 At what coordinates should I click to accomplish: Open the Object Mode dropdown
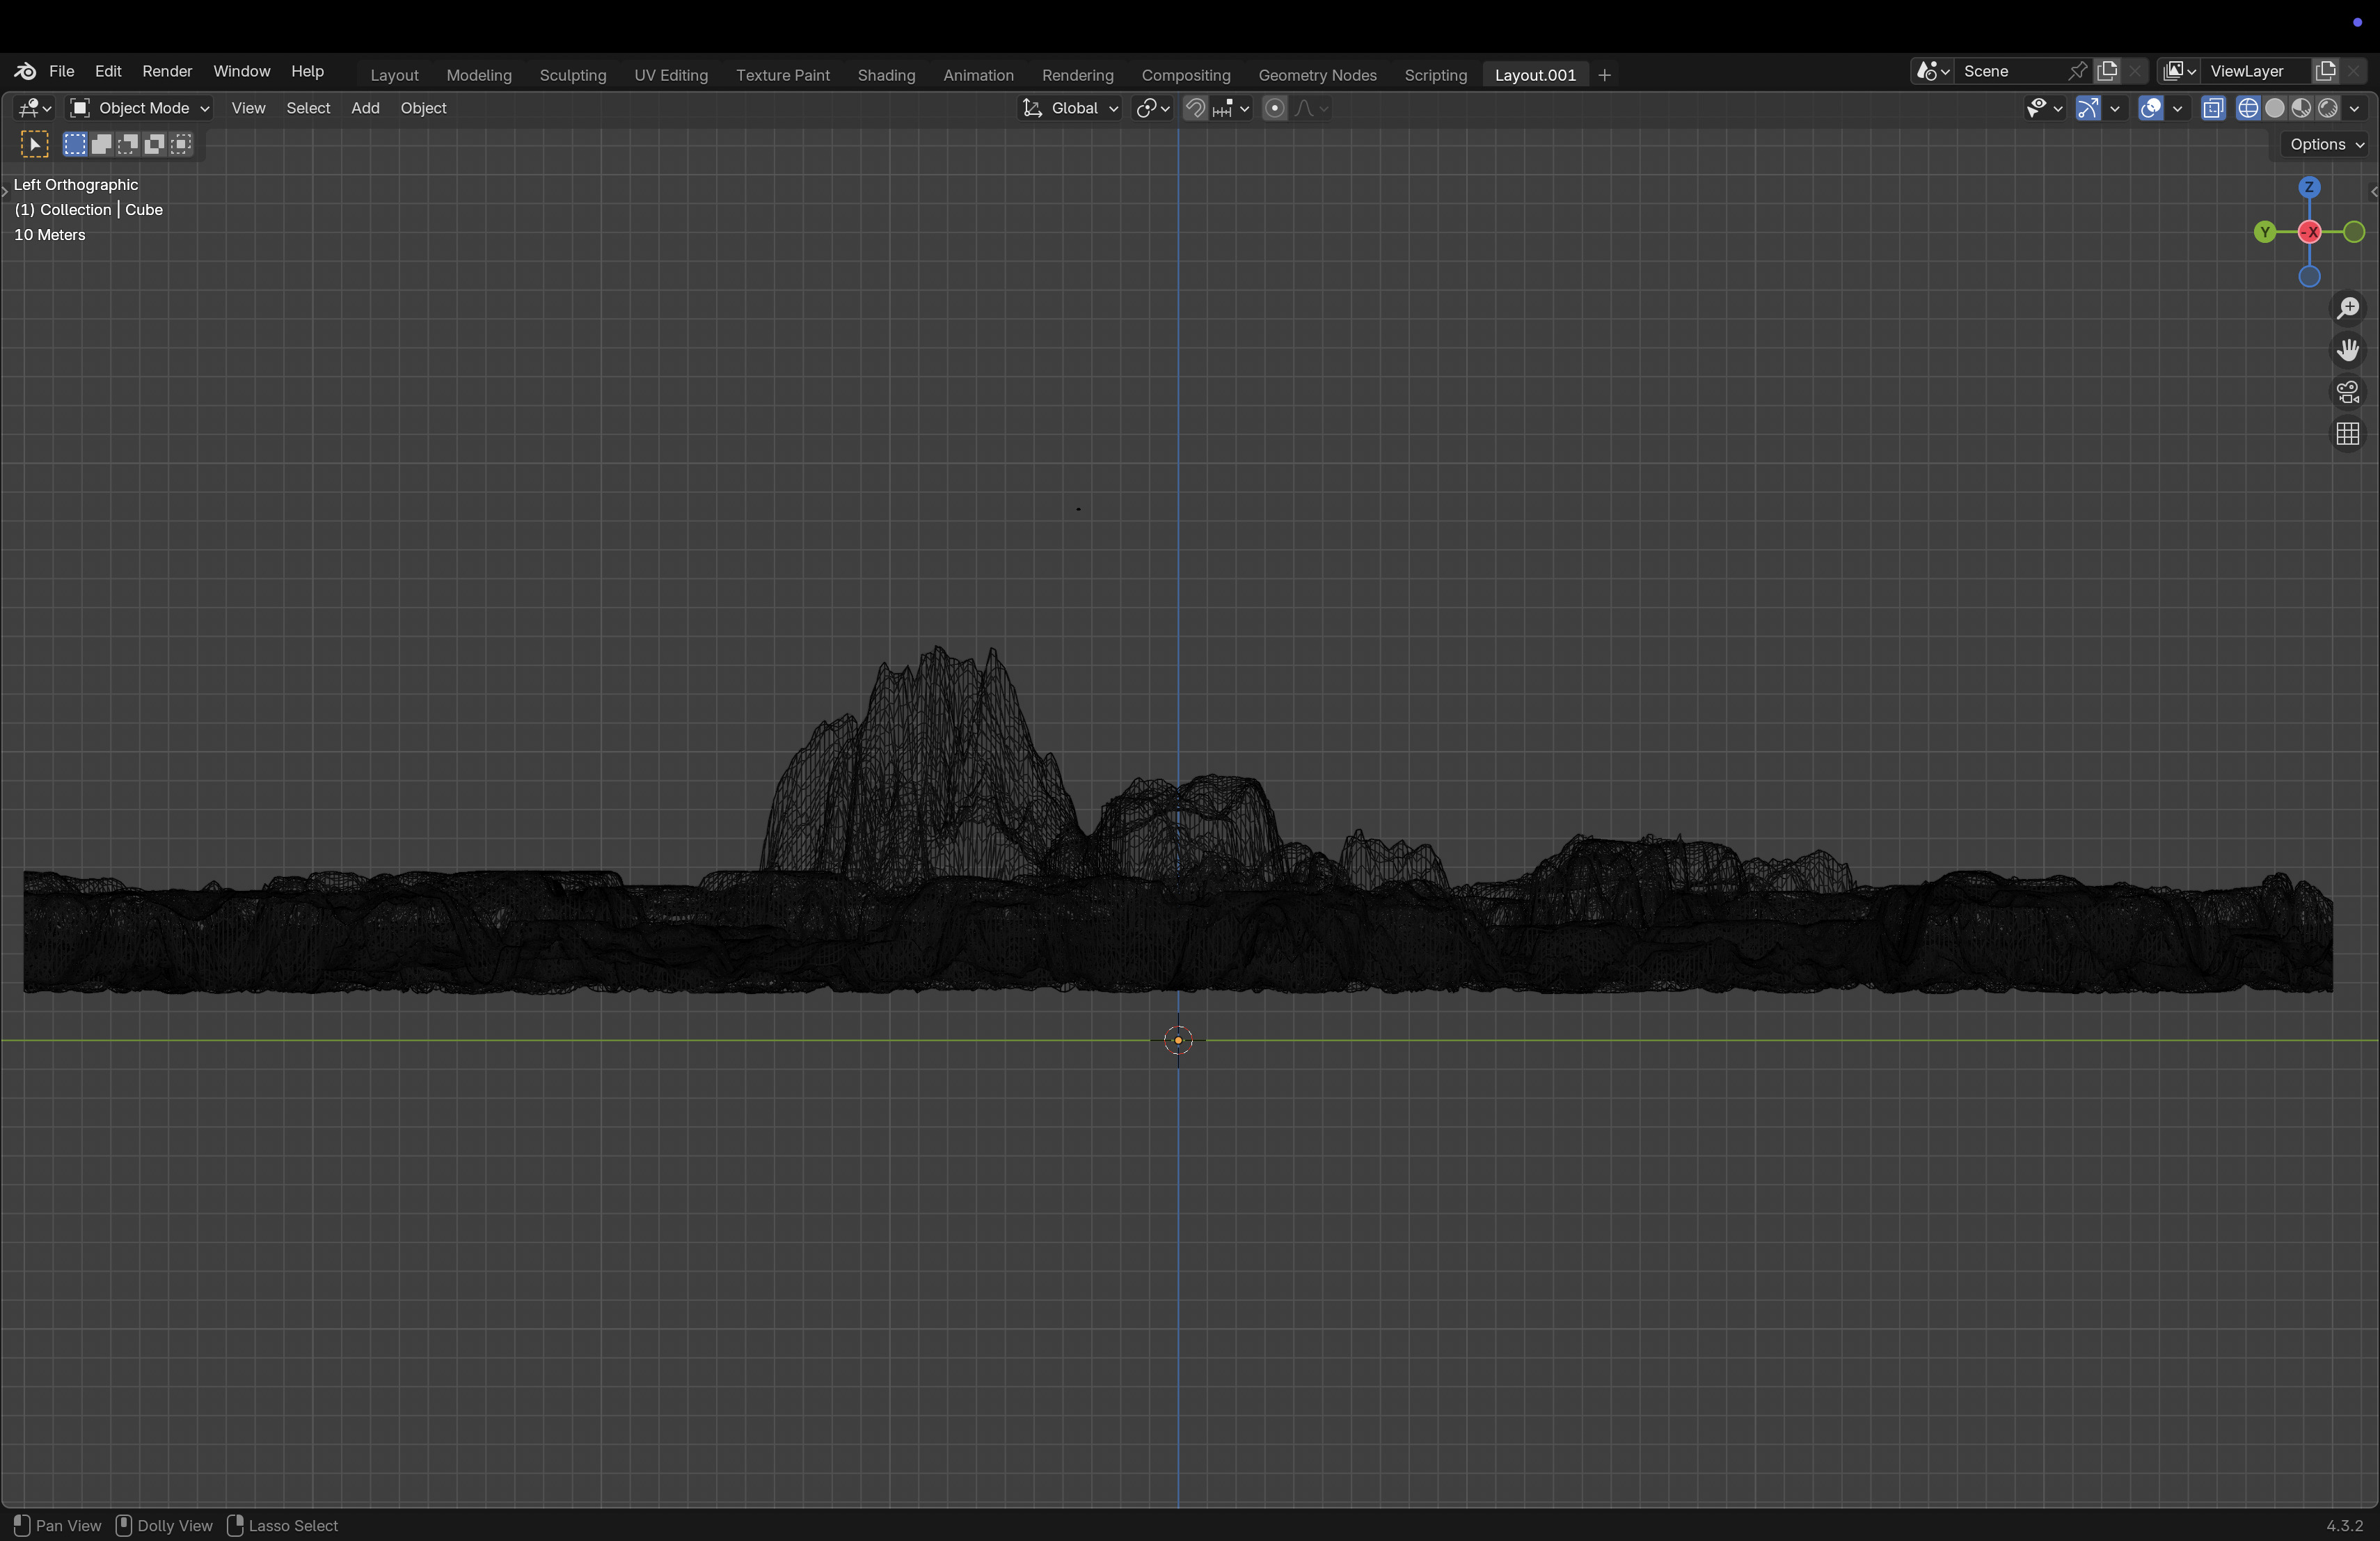139,108
